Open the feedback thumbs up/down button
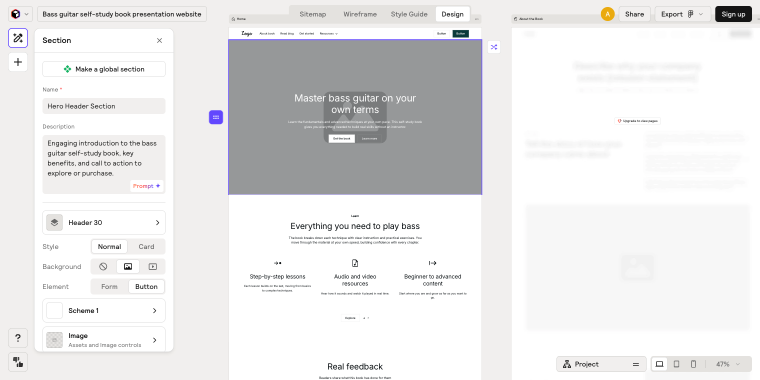Viewport: 760px width, 380px height. [x=18, y=362]
